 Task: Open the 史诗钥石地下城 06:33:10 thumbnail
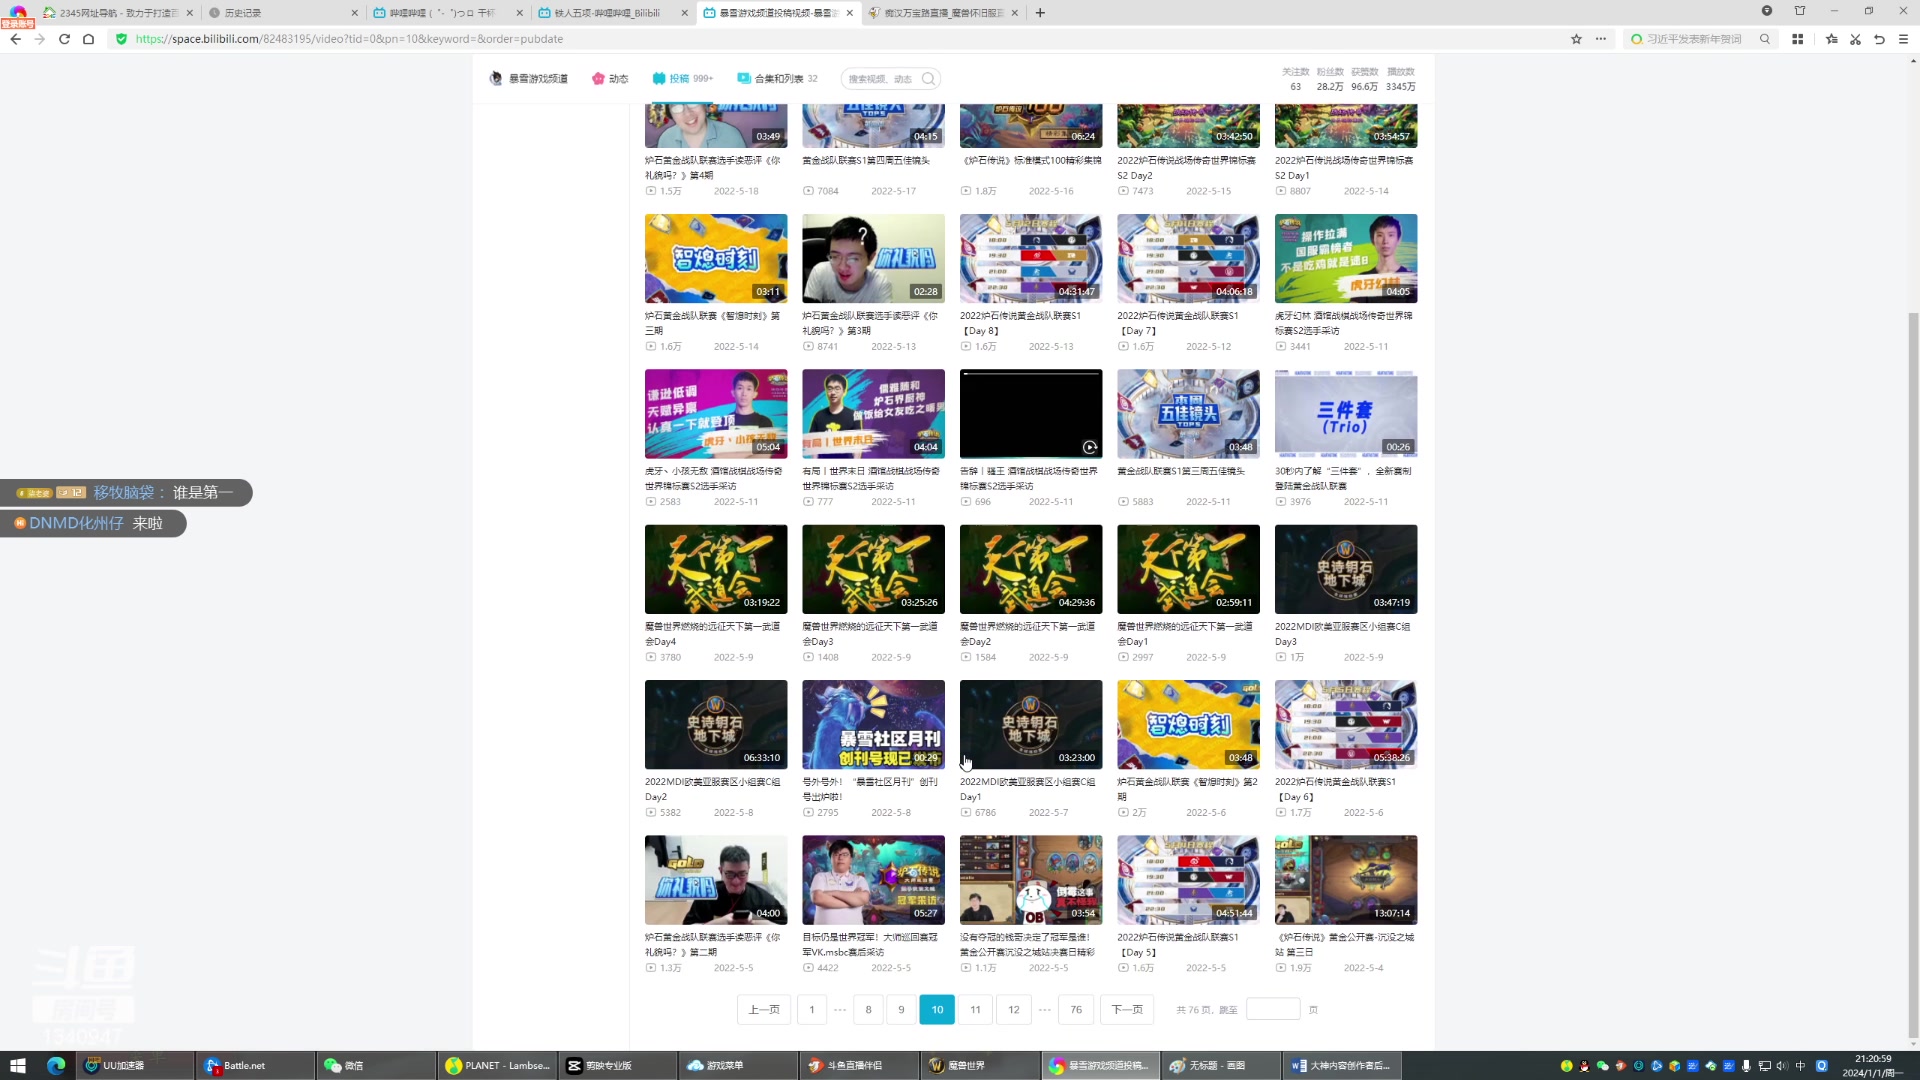coord(716,724)
